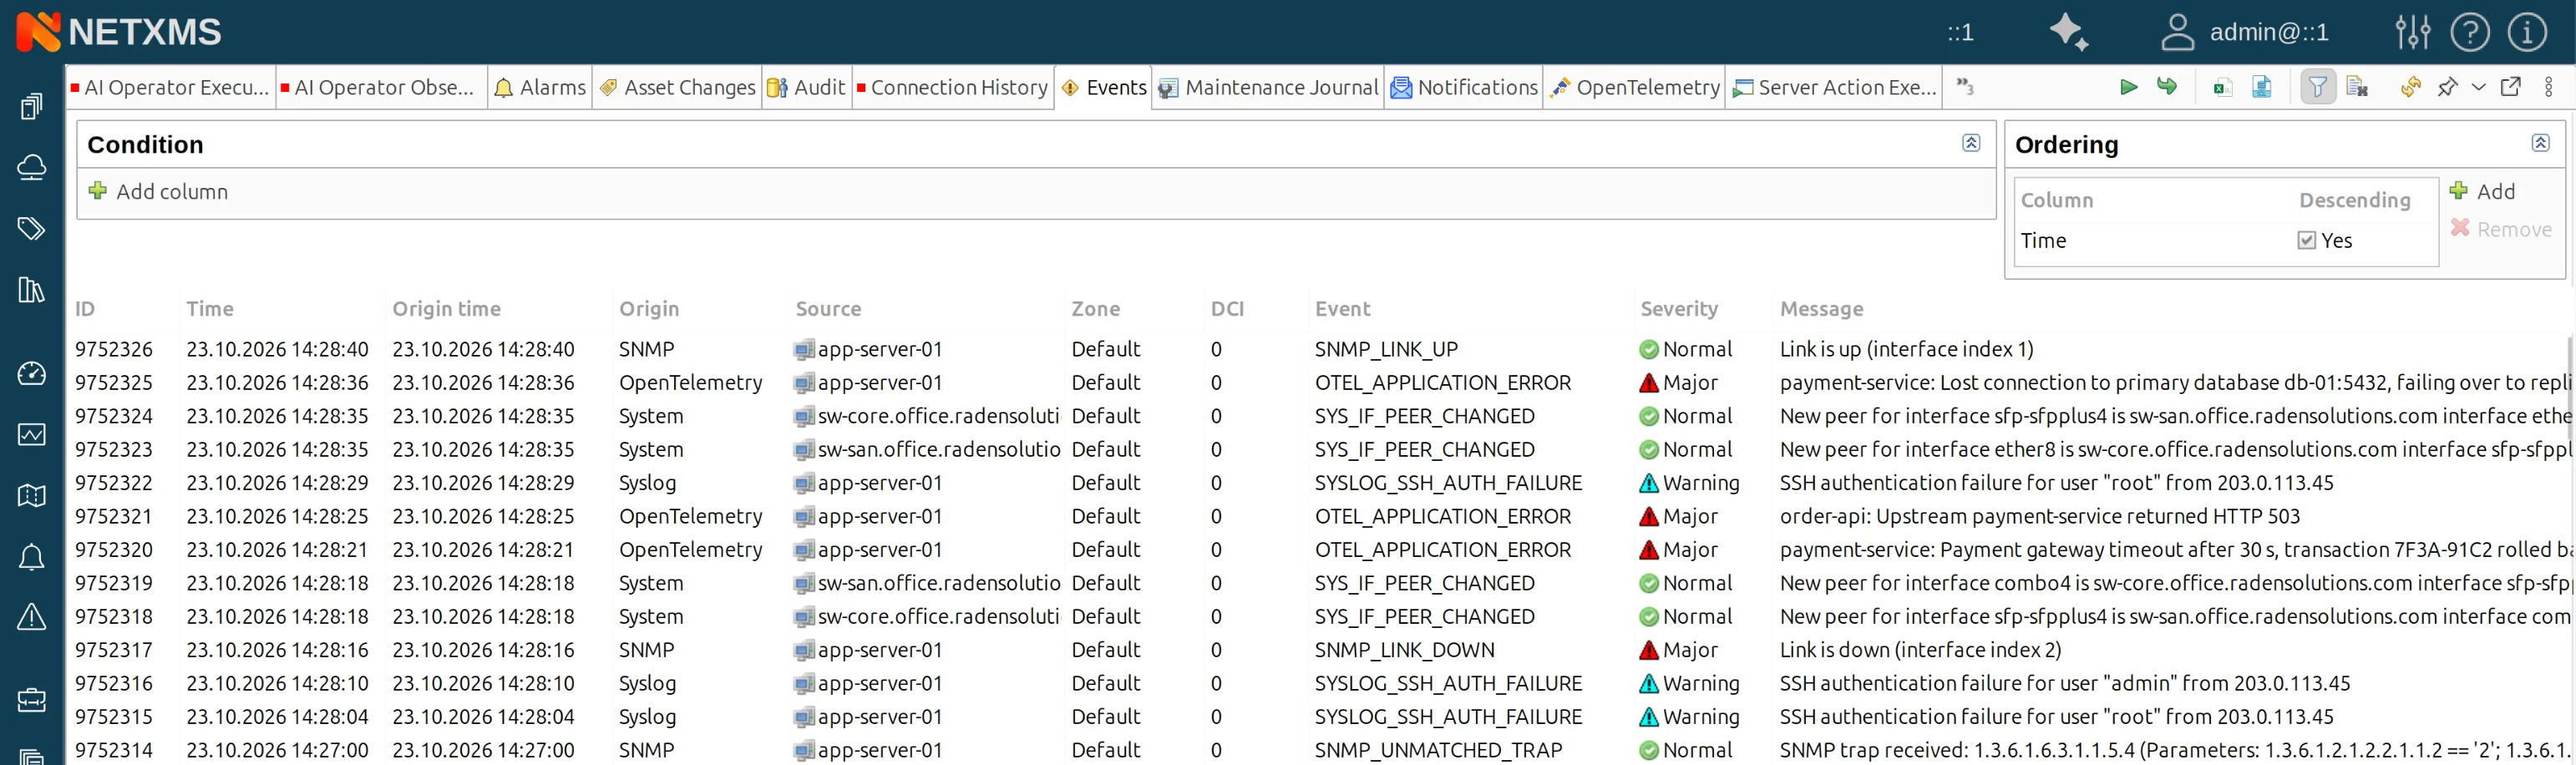Open the Maintenance Journal tab

click(1268, 87)
